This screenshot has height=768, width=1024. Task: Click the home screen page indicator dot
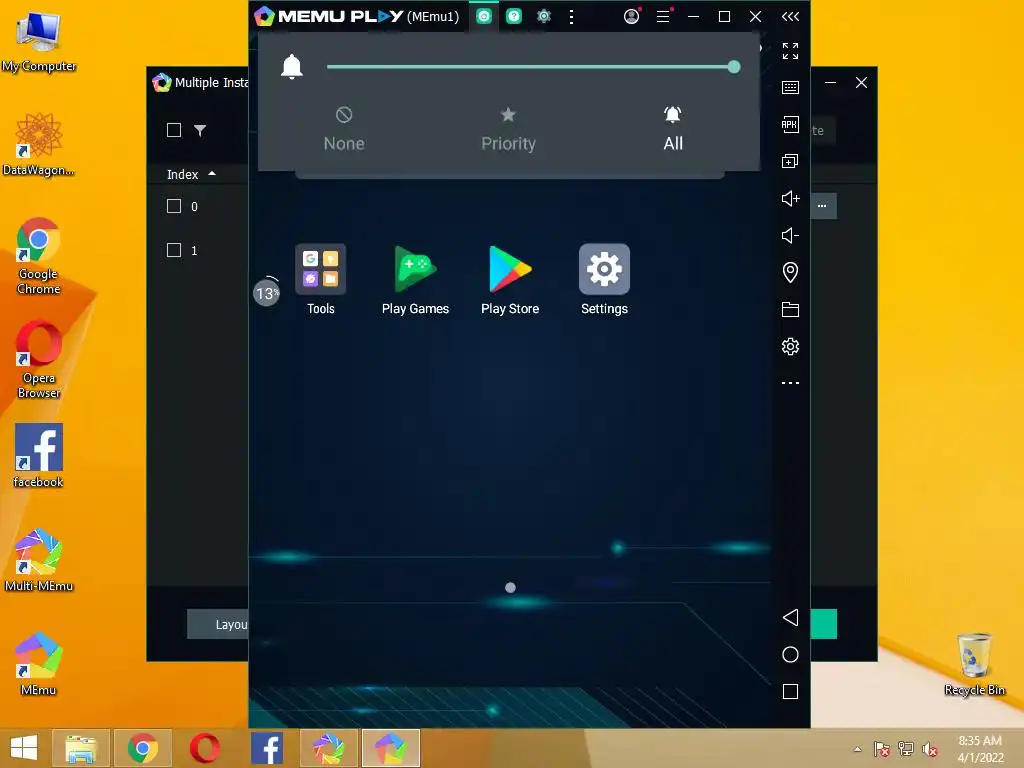tap(510, 588)
